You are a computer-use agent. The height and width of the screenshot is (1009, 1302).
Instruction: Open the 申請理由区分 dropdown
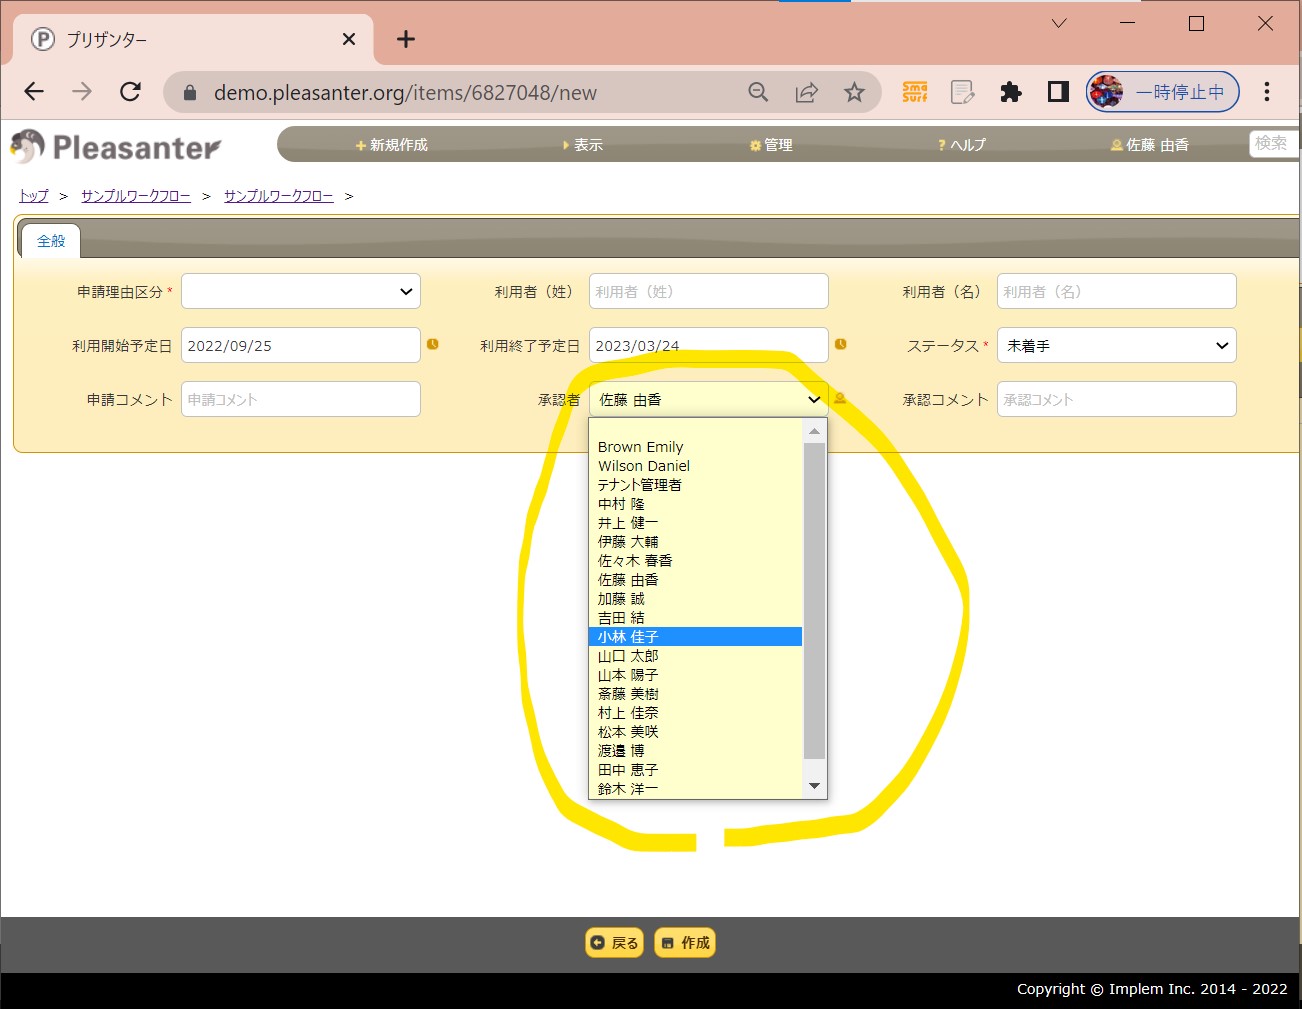click(300, 292)
